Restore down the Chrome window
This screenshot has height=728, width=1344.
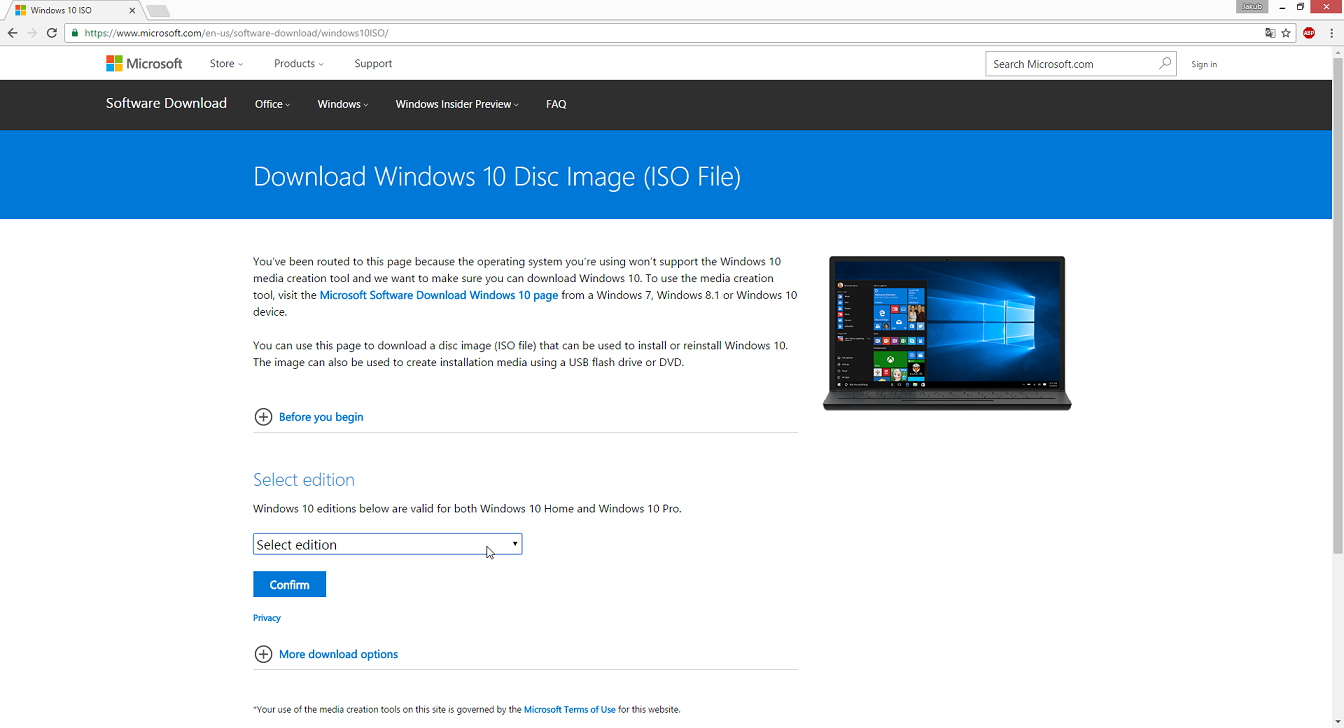(1300, 7)
